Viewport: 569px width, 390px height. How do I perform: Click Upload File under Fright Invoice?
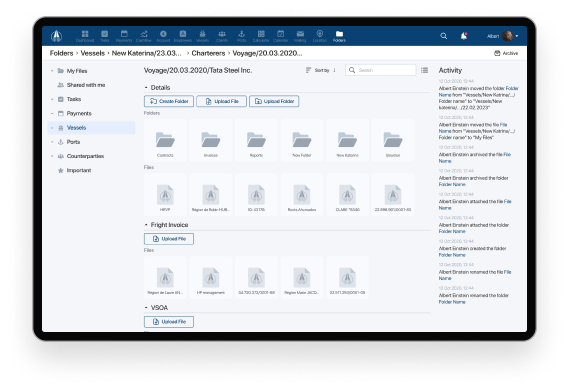tap(169, 239)
